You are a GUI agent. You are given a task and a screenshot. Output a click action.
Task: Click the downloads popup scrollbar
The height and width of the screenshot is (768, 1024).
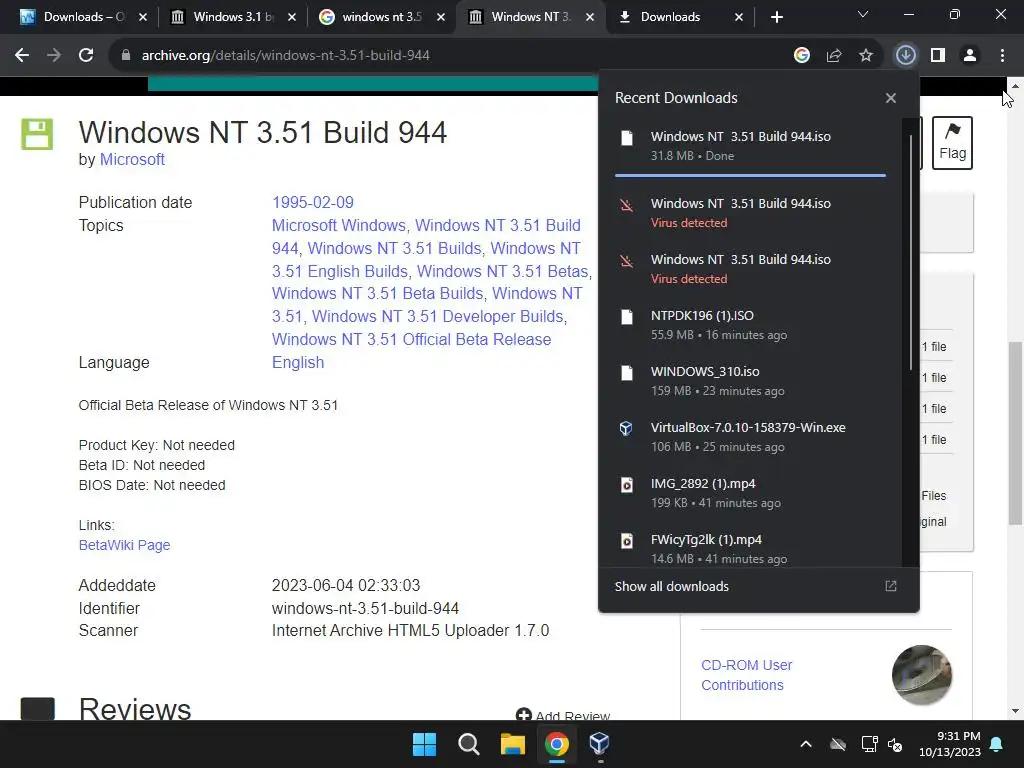coord(911,253)
